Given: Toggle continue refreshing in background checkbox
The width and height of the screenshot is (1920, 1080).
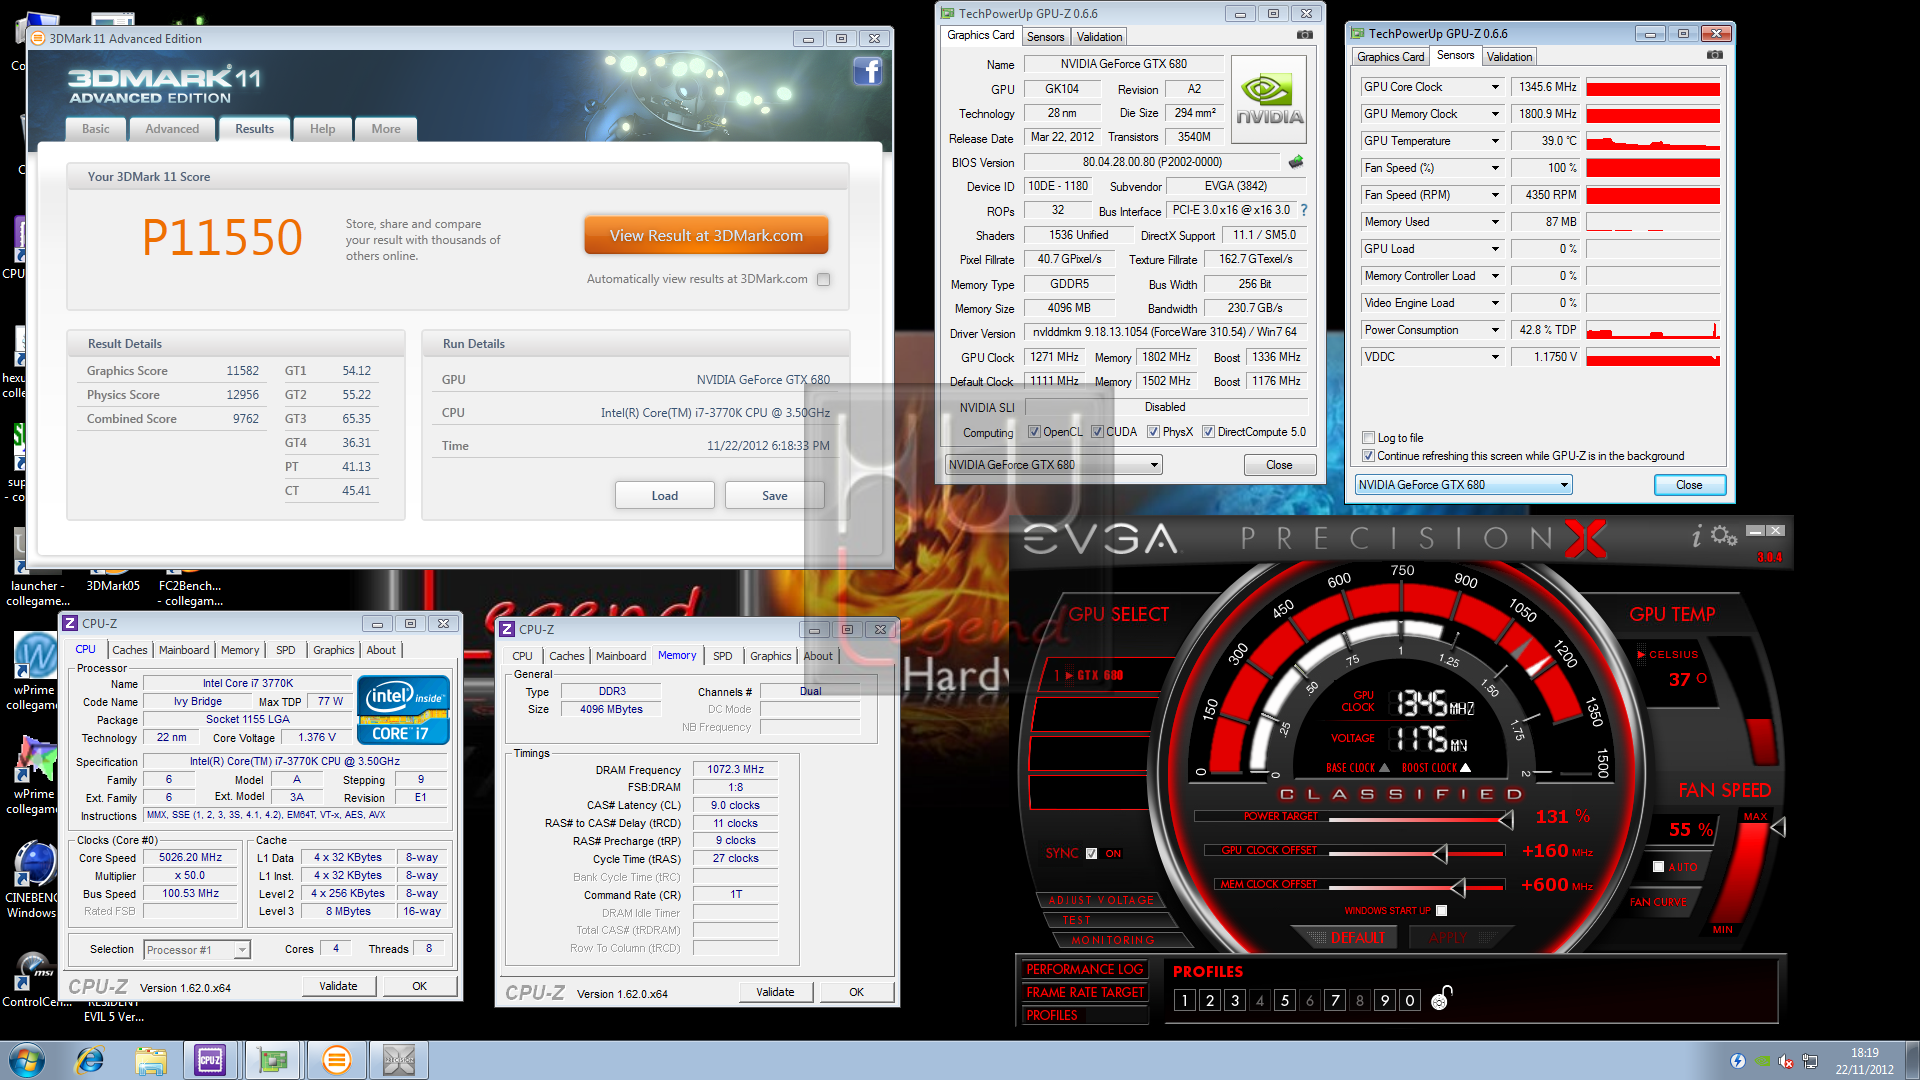Looking at the screenshot, I should (1368, 456).
